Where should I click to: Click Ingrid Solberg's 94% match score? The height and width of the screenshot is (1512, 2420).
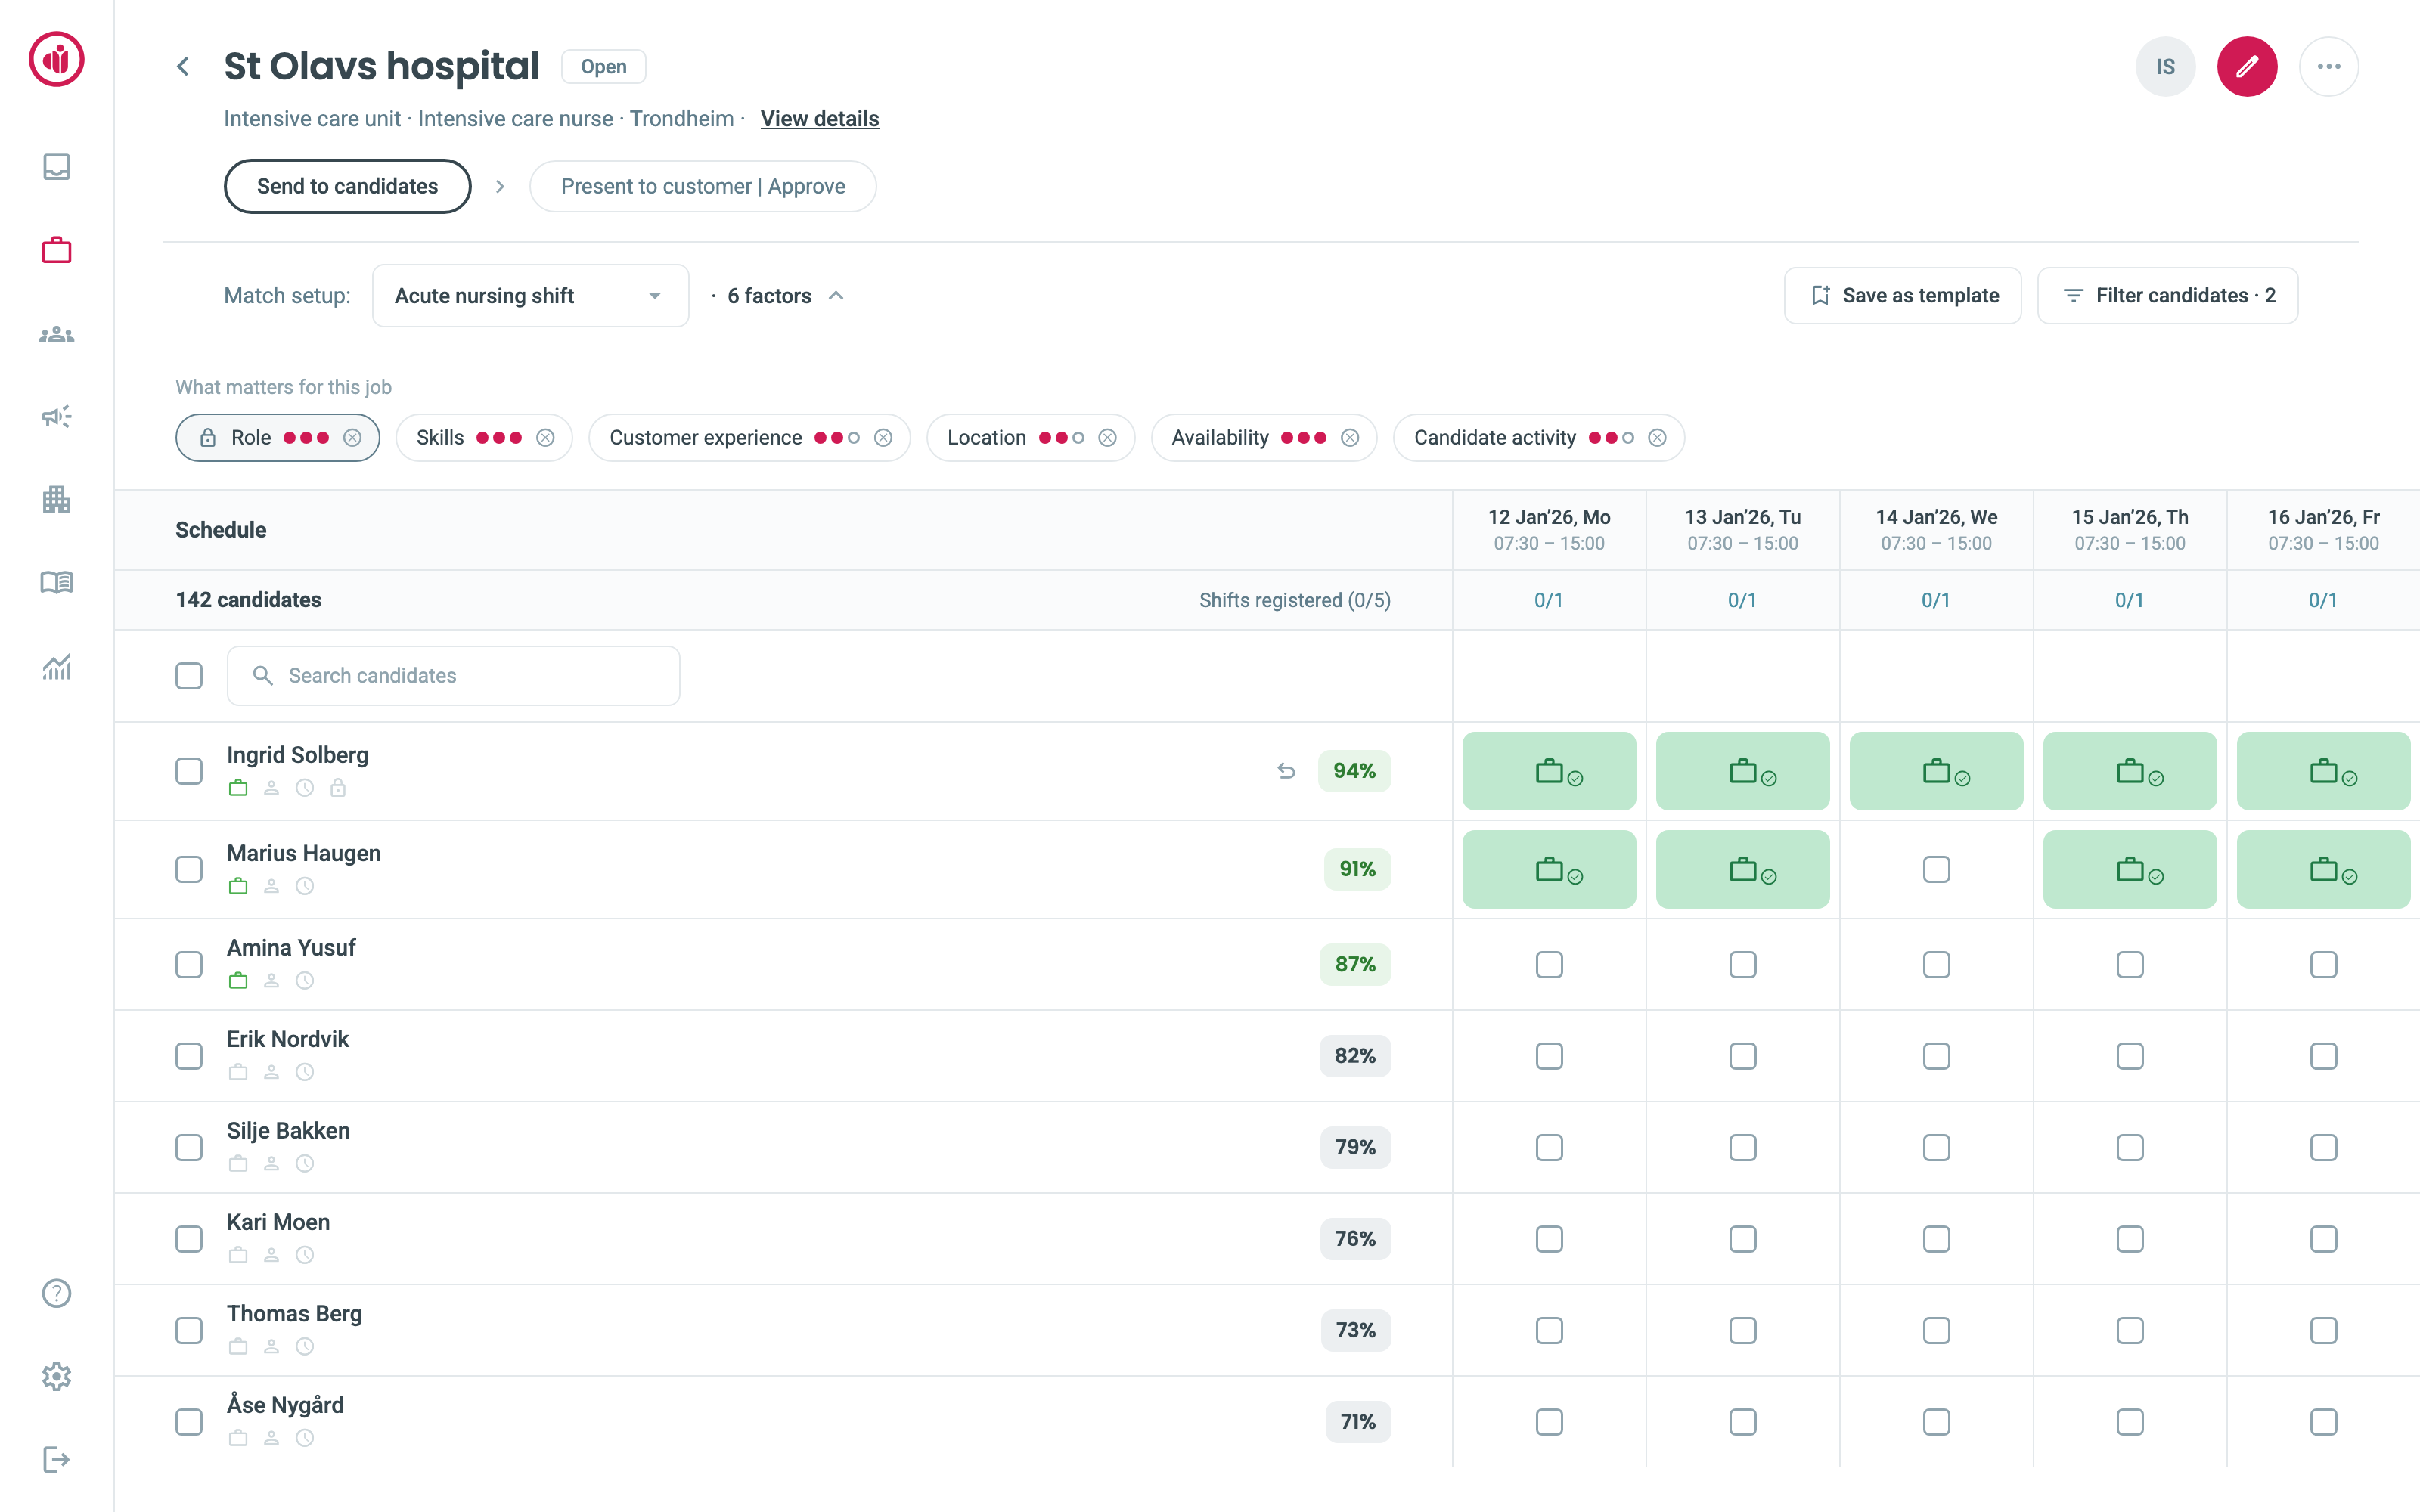point(1354,771)
